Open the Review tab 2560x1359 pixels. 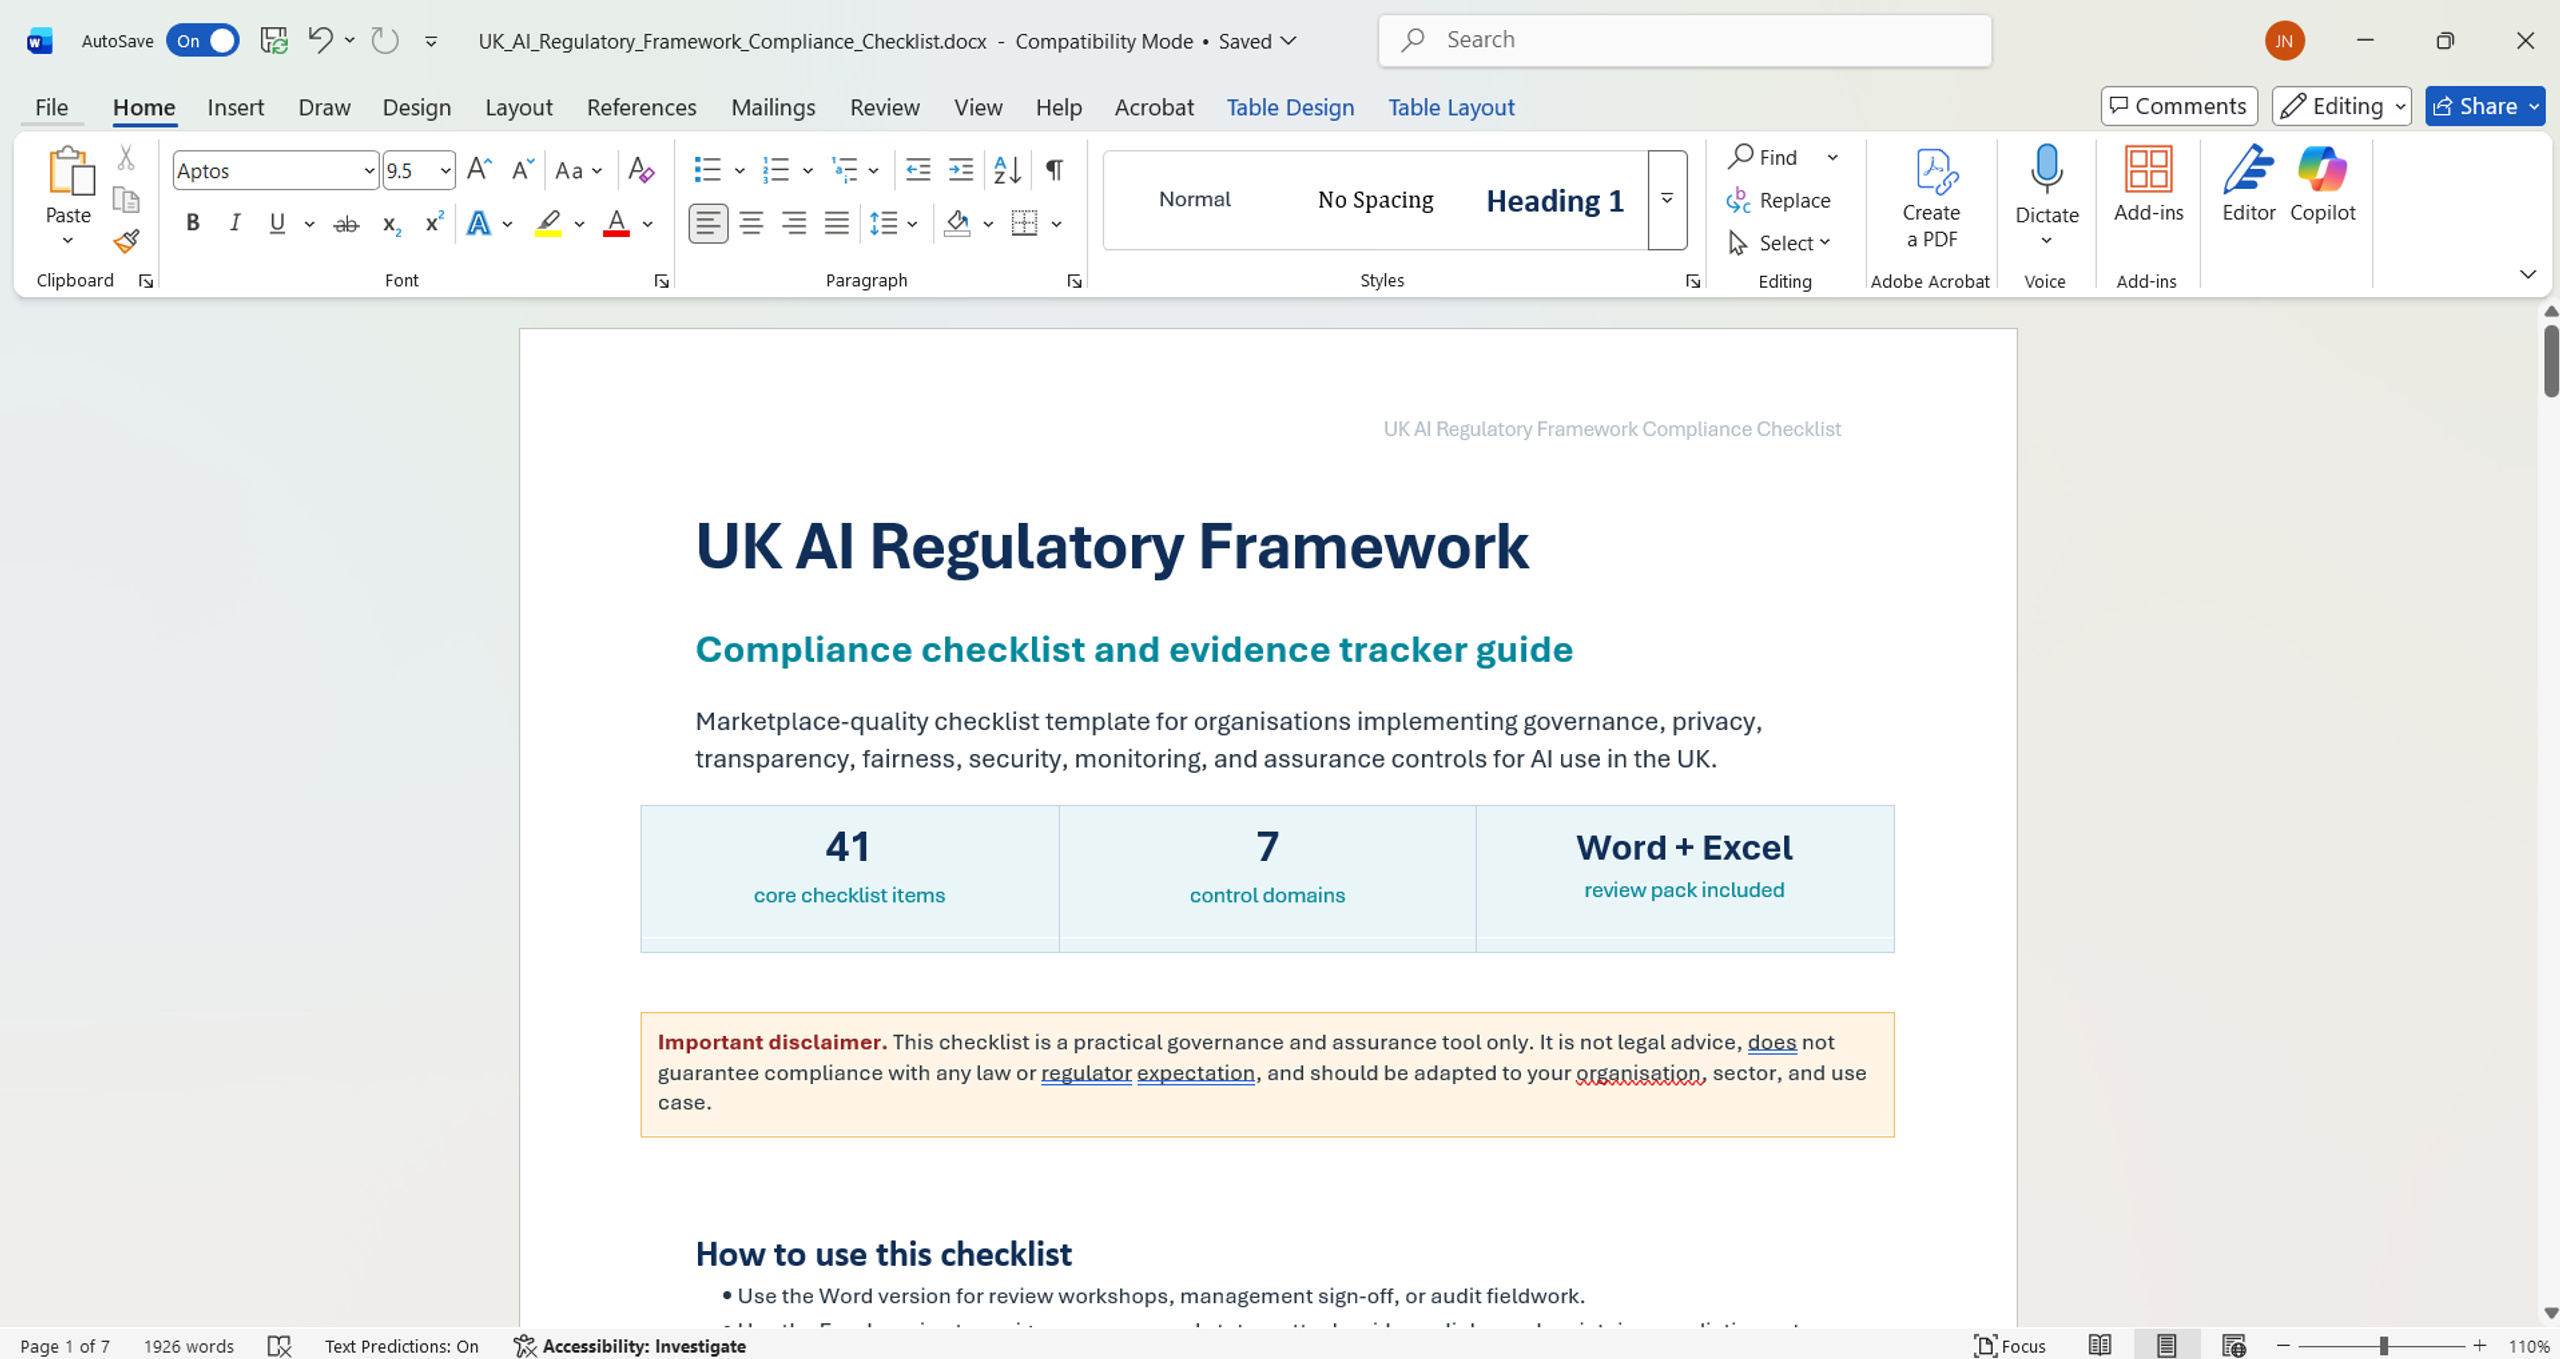(x=885, y=107)
